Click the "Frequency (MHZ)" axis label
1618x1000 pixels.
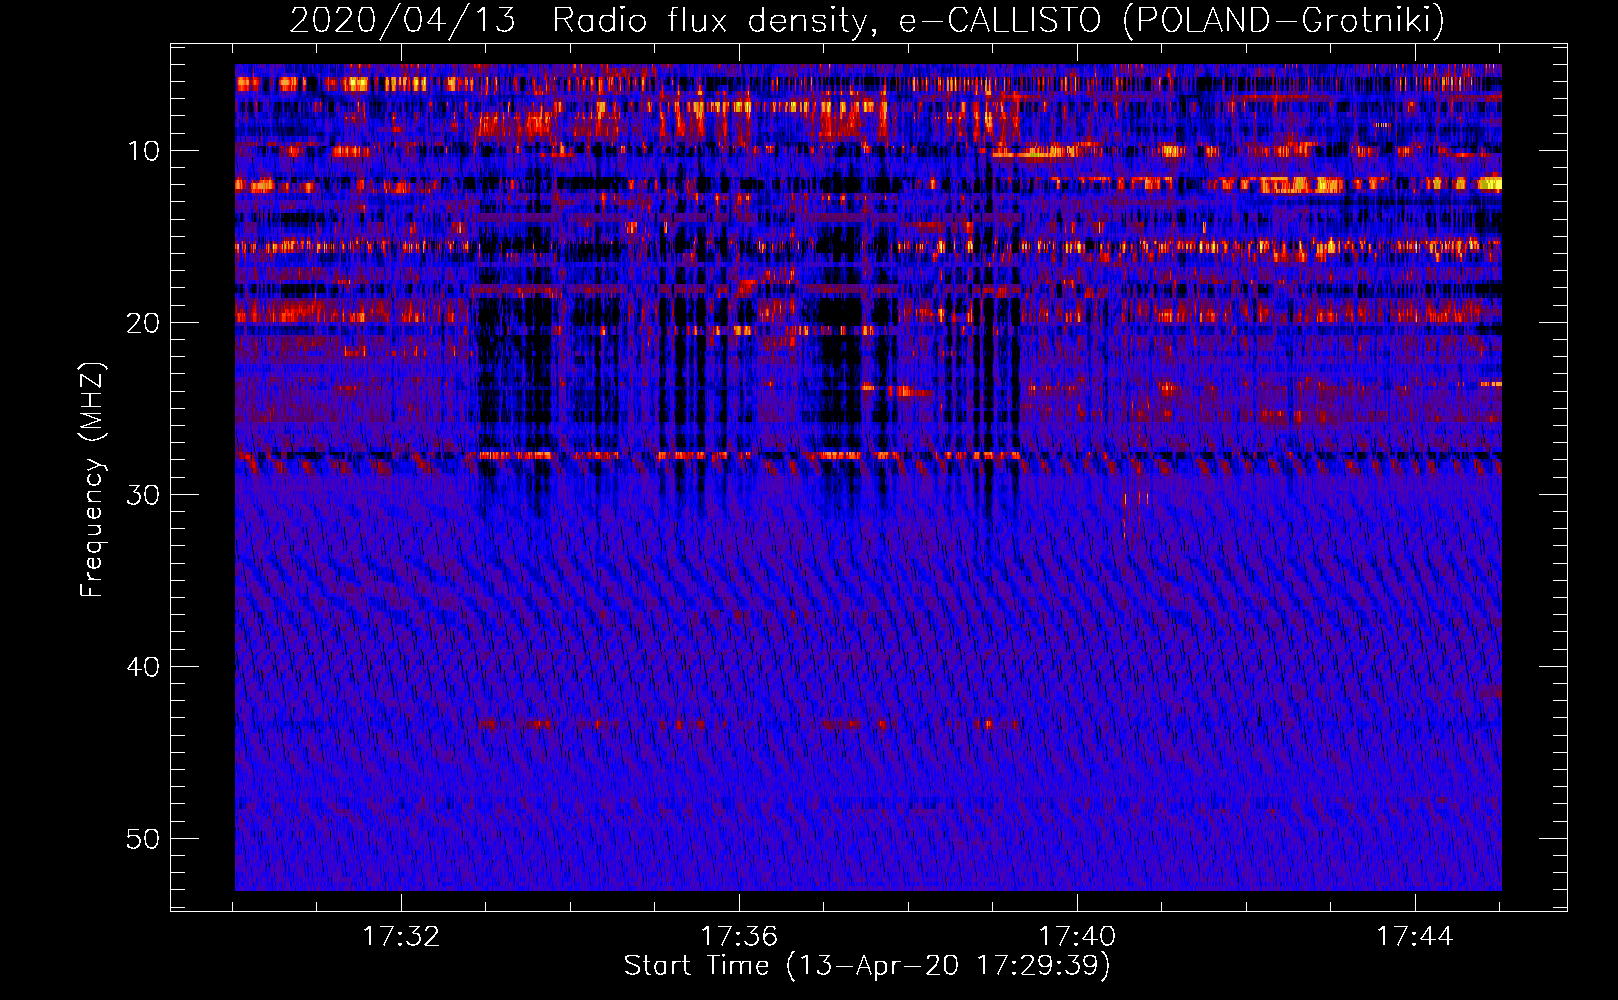[x=92, y=479]
